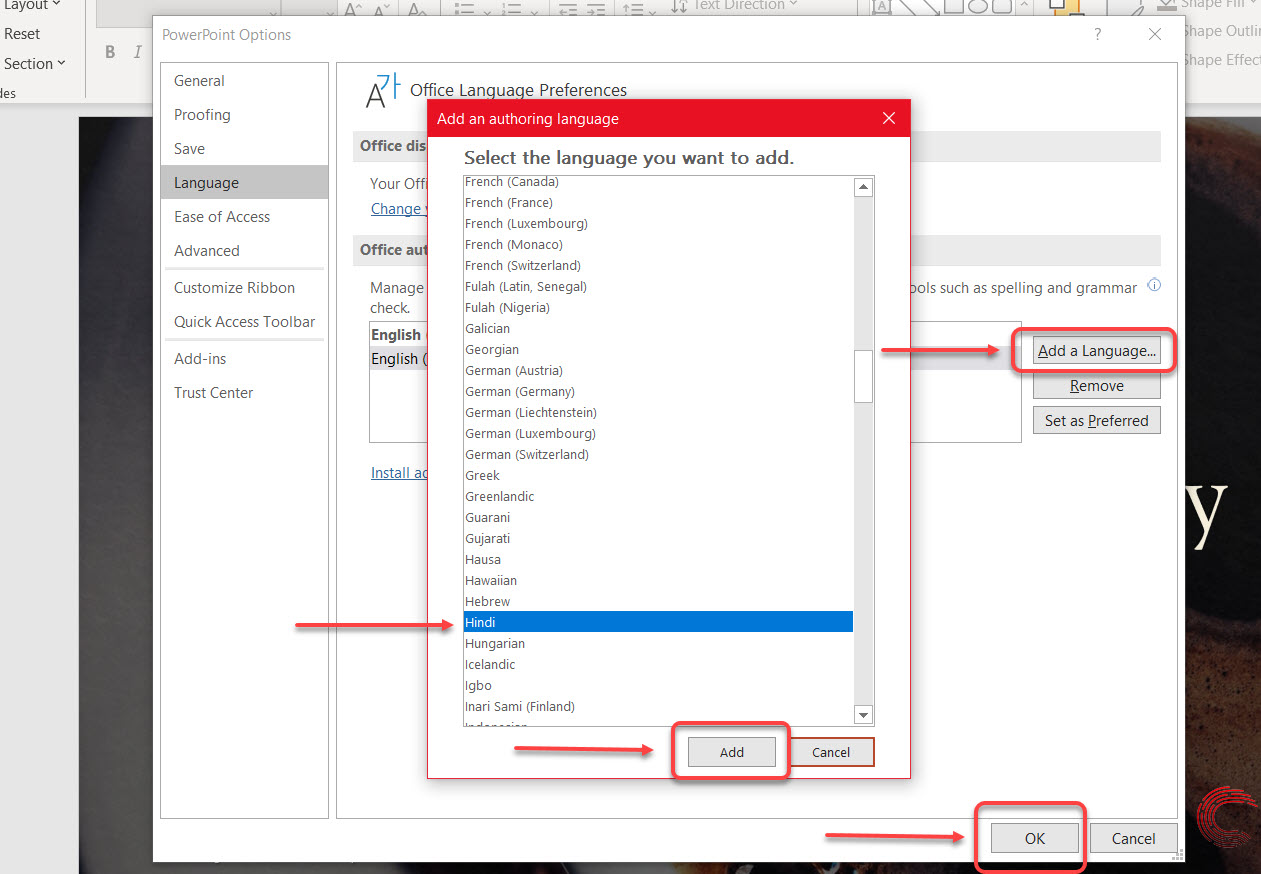Open the Trust Center category
This screenshot has height=874, width=1261.
click(x=244, y=393)
